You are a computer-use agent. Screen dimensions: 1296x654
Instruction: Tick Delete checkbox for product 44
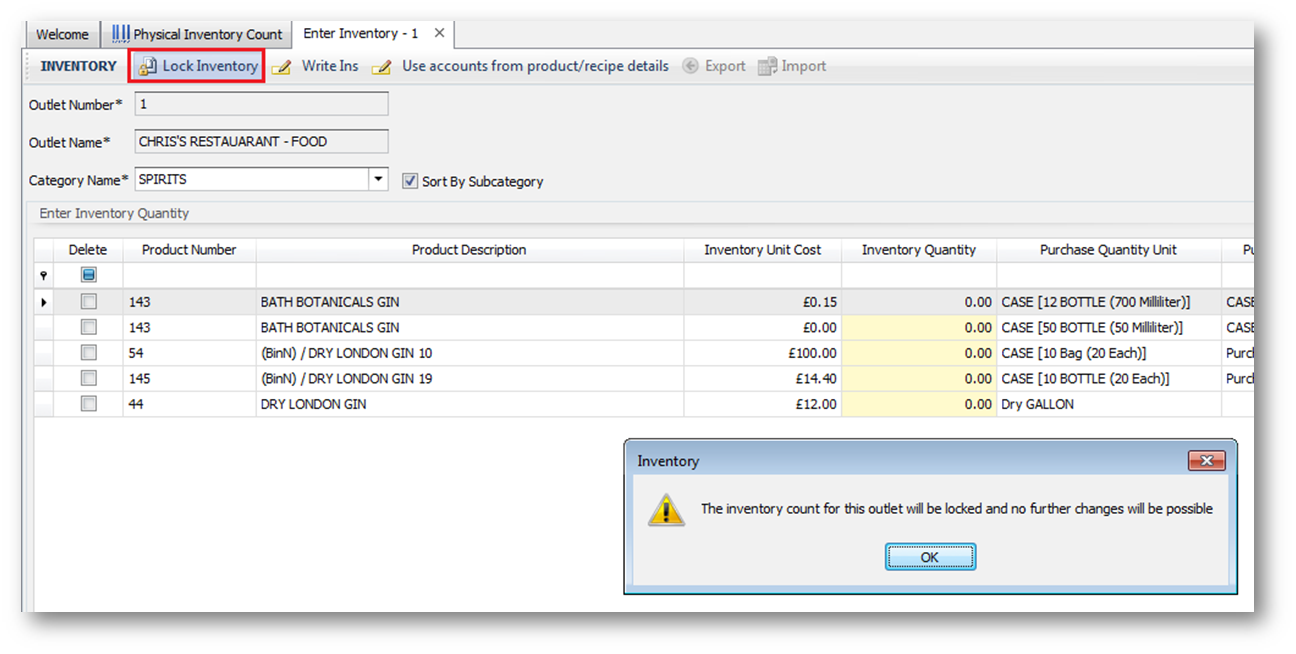(x=89, y=404)
